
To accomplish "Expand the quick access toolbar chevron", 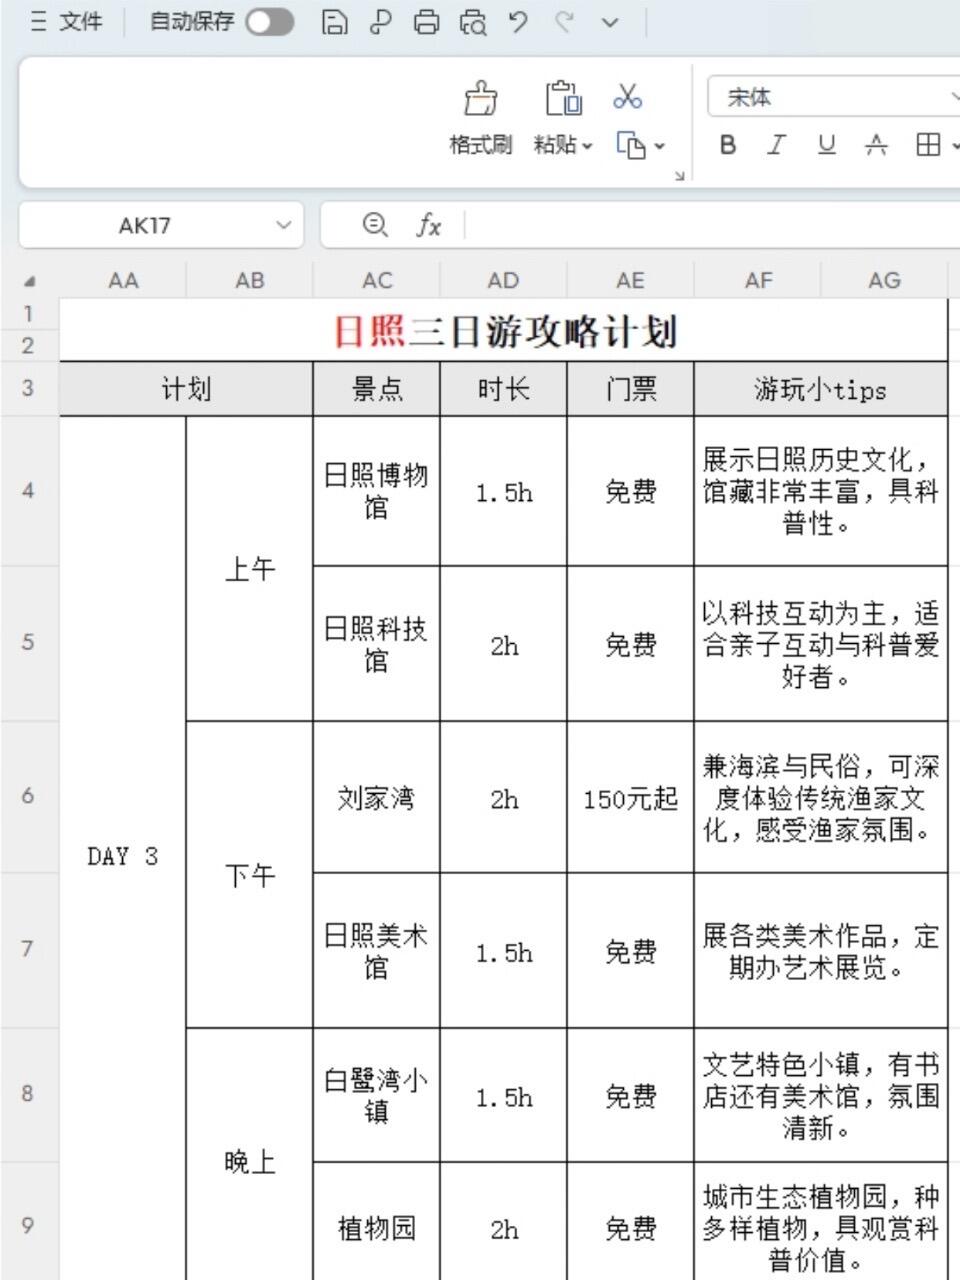I will (610, 22).
